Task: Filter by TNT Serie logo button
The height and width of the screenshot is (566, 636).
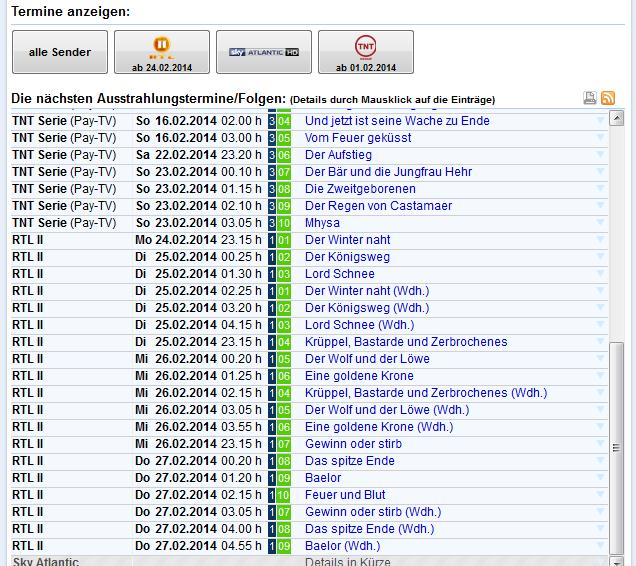Action: click(366, 52)
